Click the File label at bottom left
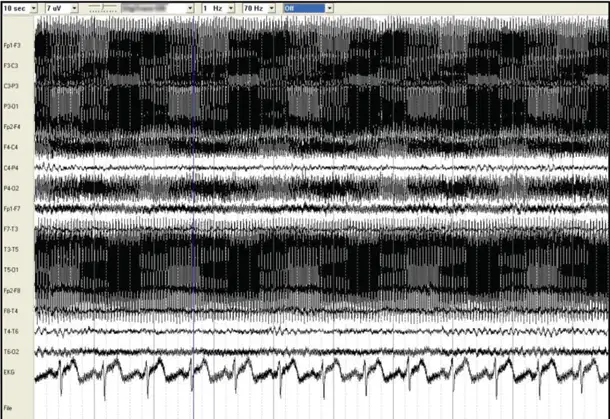Screen dimensions: 610x419 coord(7,408)
